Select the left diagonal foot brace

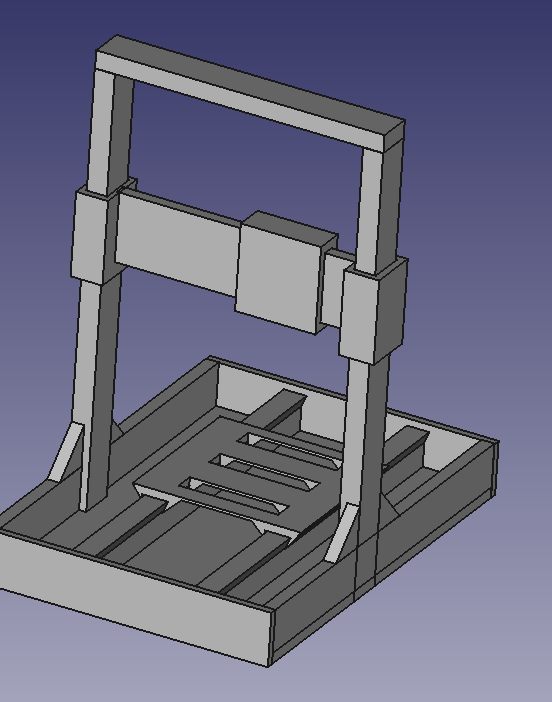point(65,452)
